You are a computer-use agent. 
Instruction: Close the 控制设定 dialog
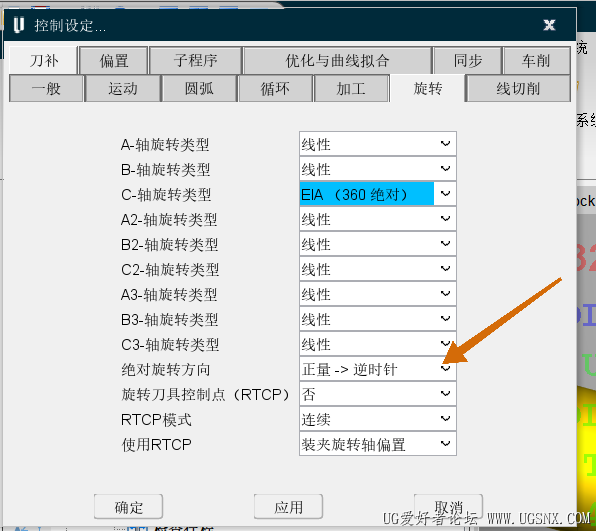click(x=549, y=25)
